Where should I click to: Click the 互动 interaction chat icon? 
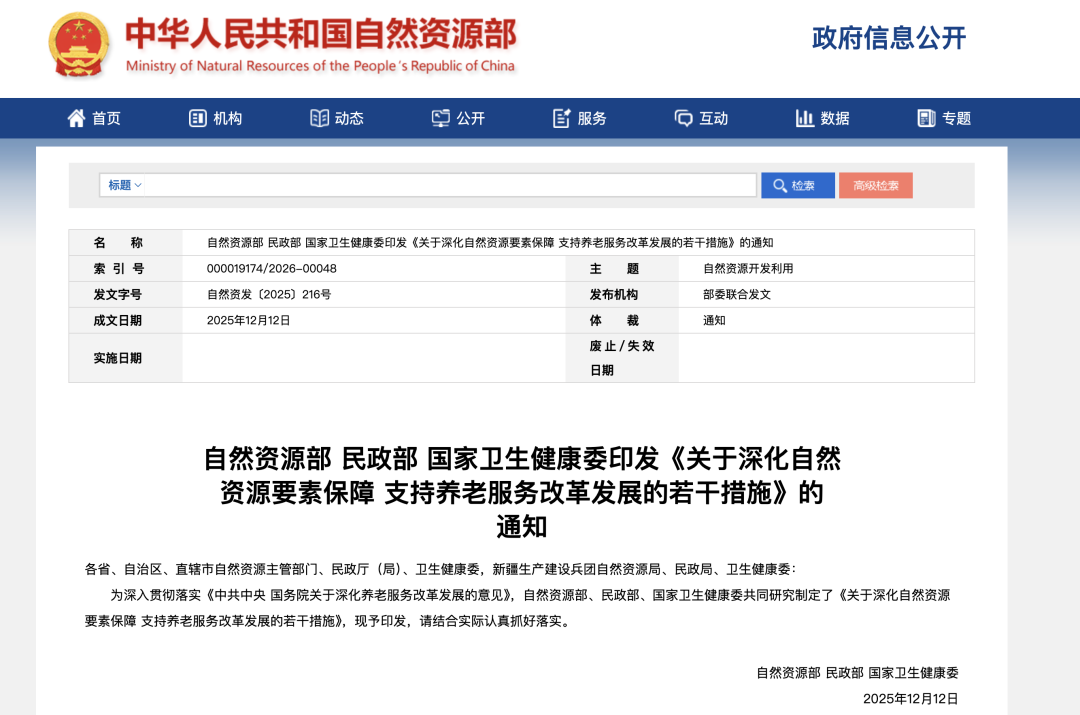pos(684,118)
